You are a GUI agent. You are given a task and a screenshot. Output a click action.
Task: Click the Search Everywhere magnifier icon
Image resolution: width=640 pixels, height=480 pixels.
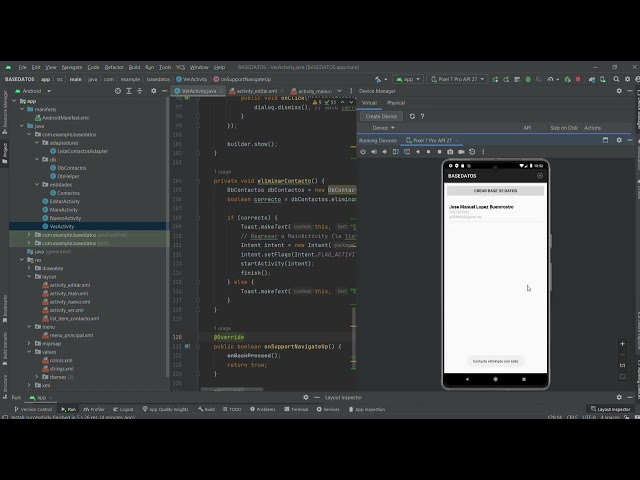616,79
